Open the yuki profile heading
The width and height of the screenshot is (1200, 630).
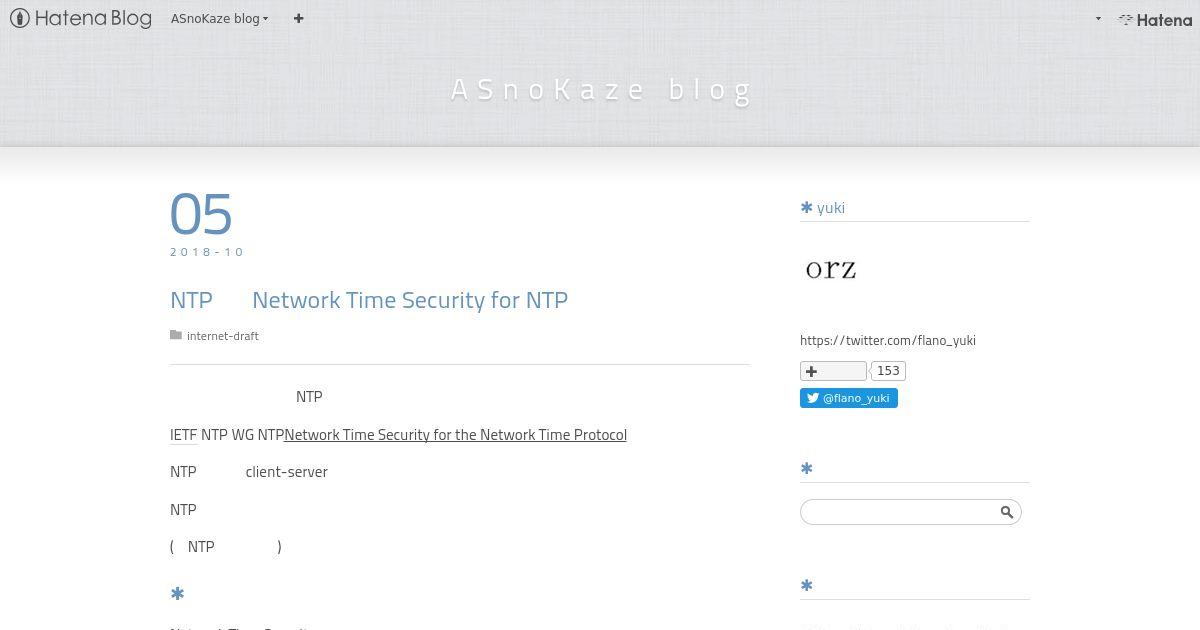pyautogui.click(x=831, y=208)
